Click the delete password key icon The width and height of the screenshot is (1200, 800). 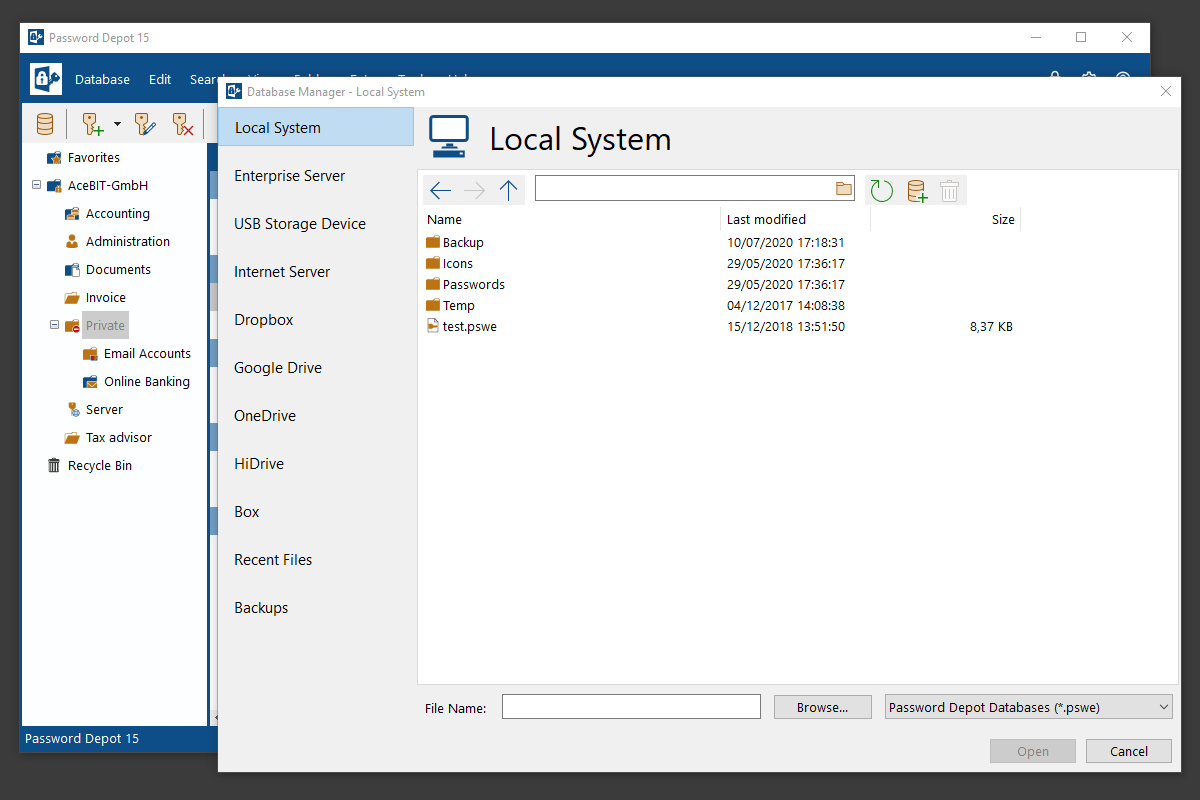182,124
